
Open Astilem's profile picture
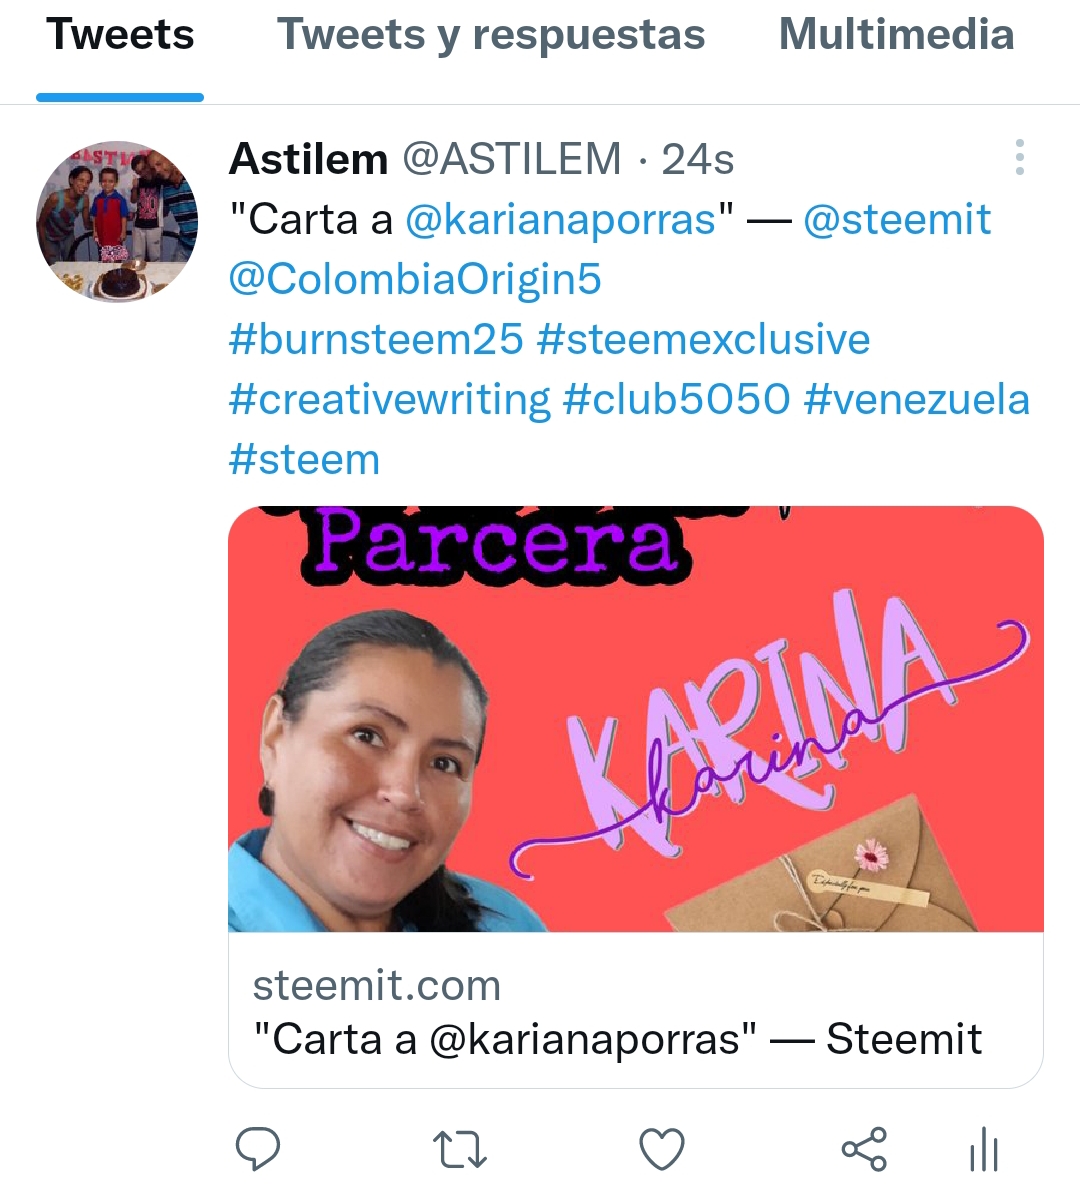117,222
